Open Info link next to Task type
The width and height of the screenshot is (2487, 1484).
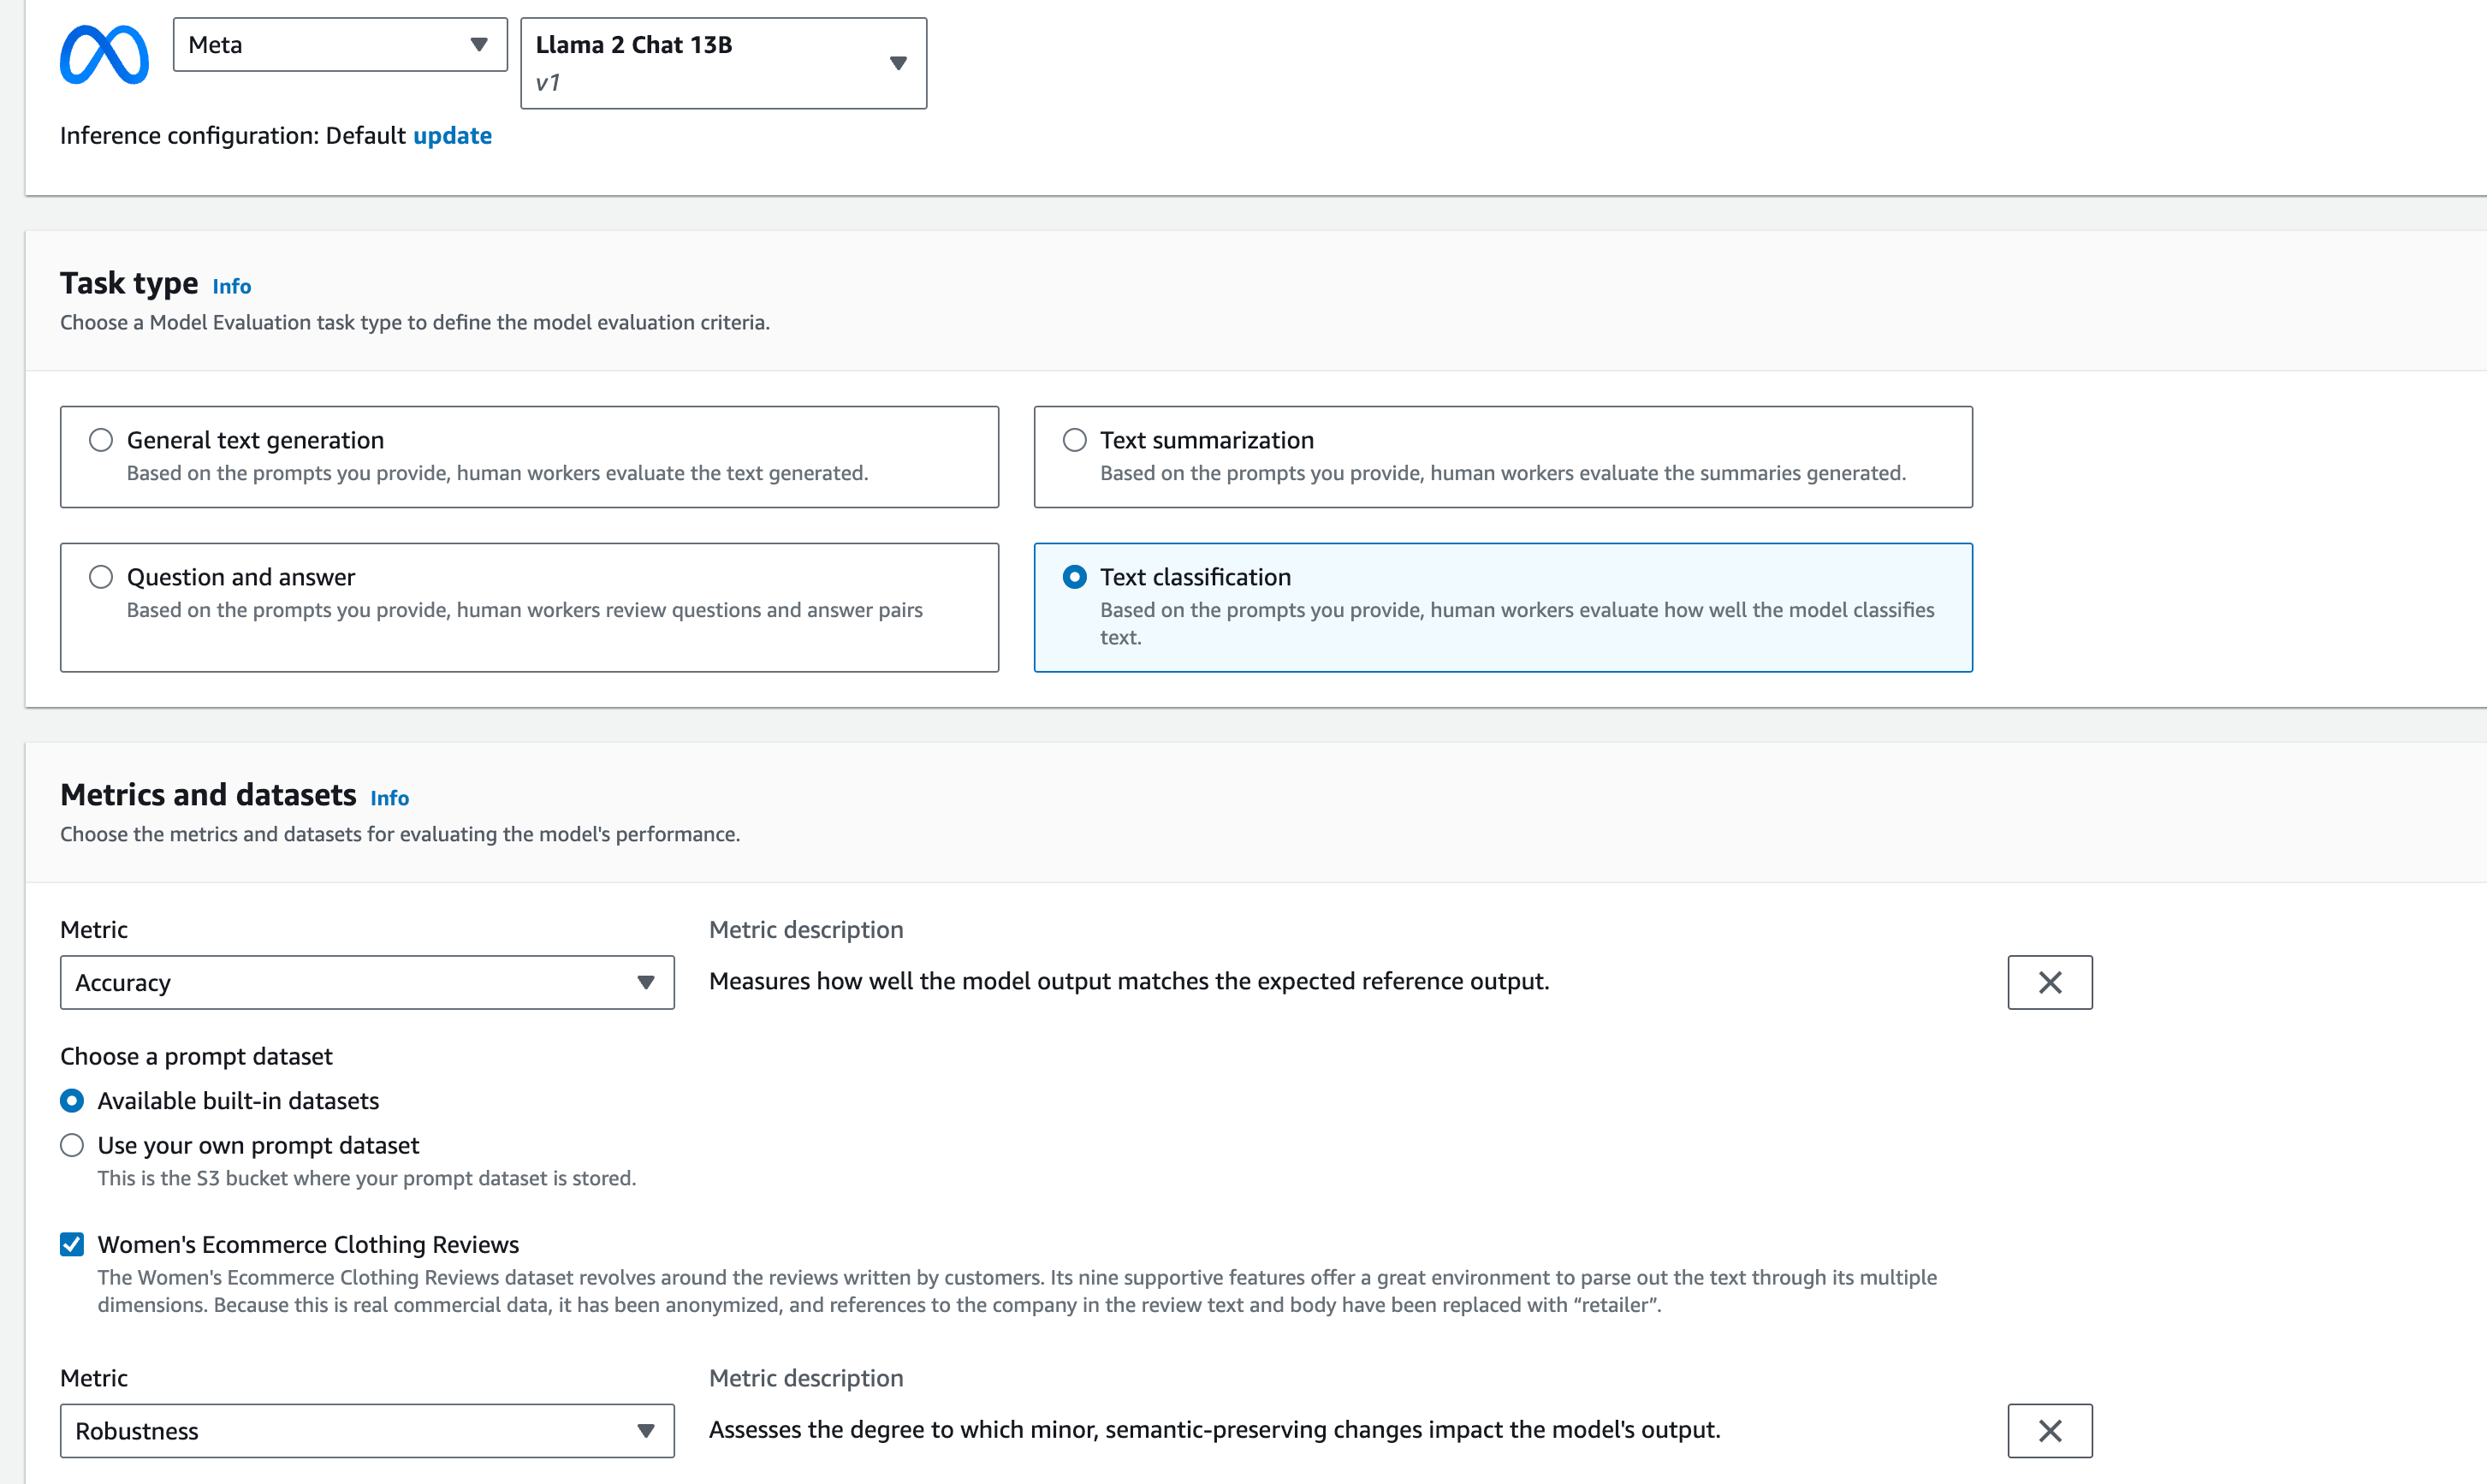click(x=231, y=286)
